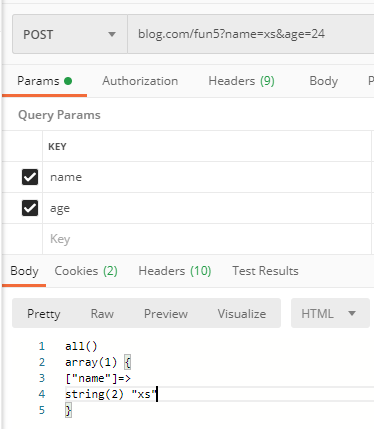Open the Test Results tab
Screen dimensions: 374x429
tap(265, 271)
